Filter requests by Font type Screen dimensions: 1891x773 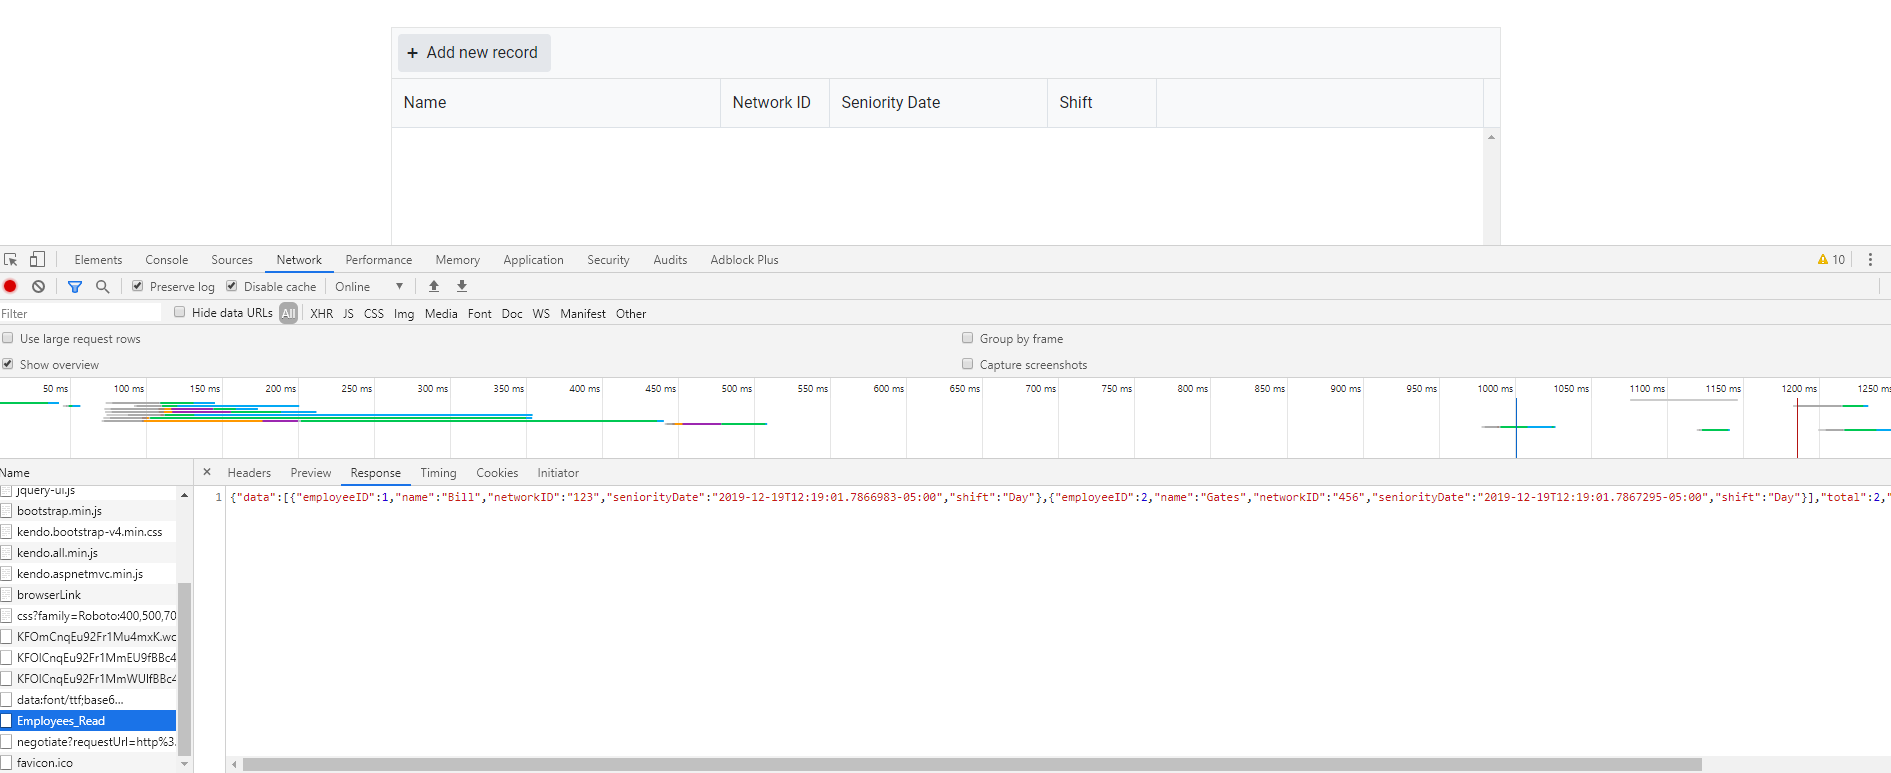click(x=480, y=314)
